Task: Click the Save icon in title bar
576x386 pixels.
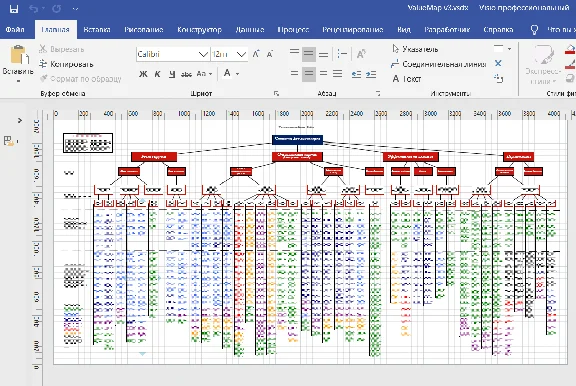Action: pyautogui.click(x=14, y=8)
